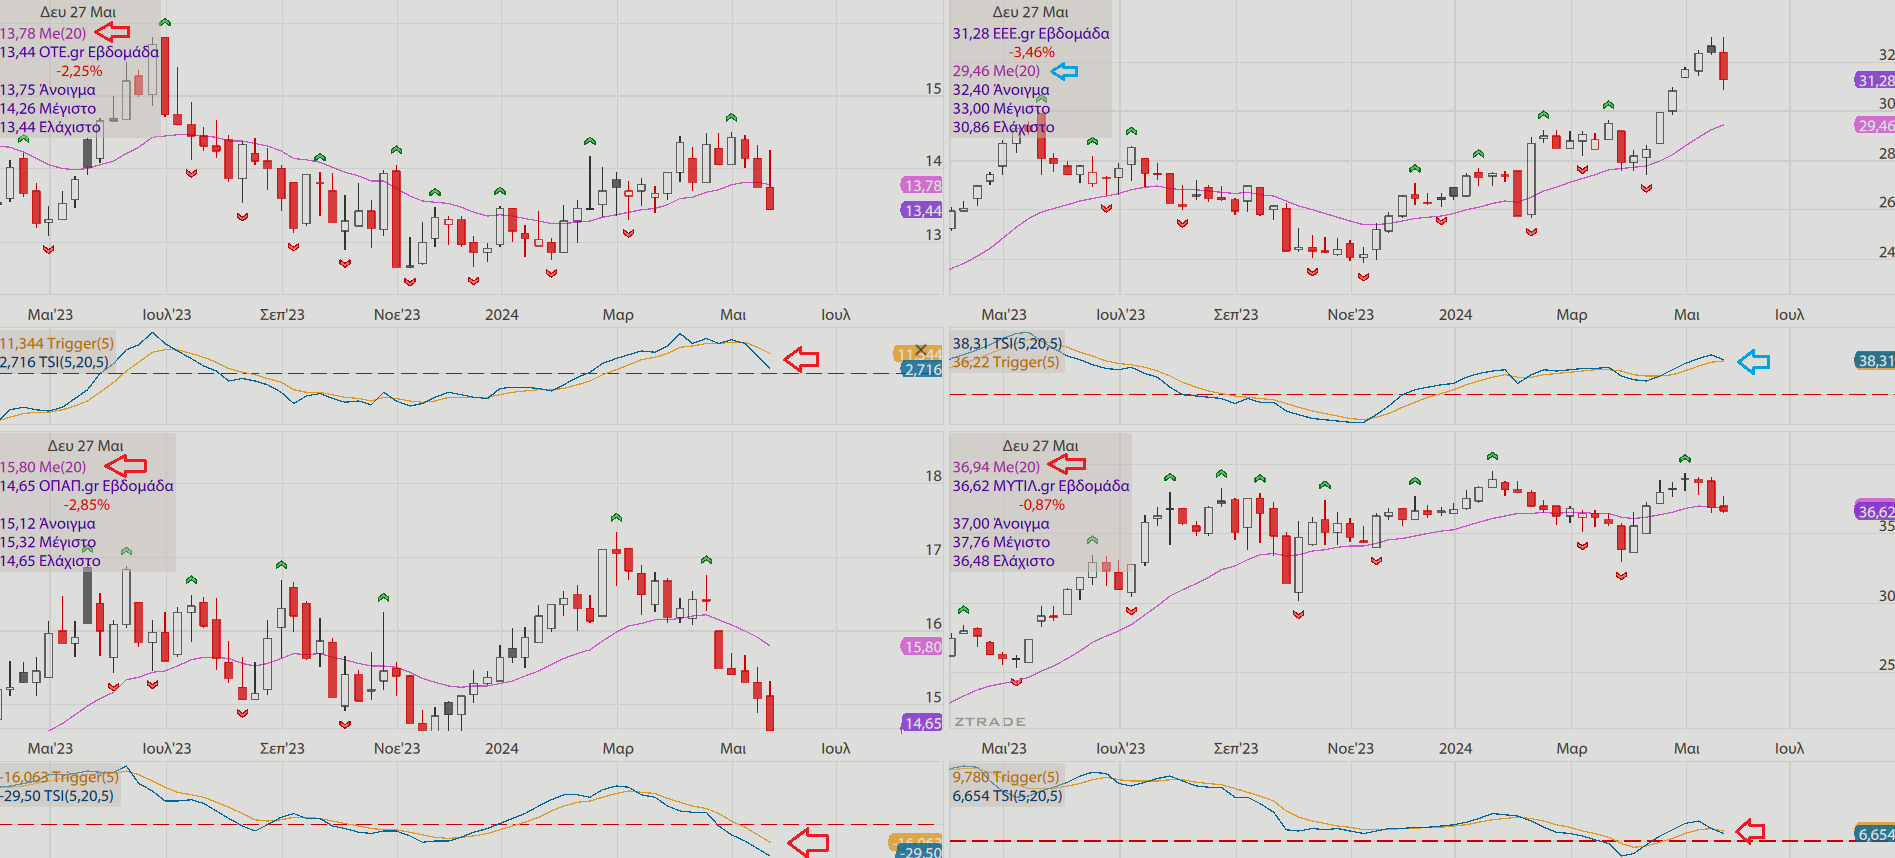Click the '14,65 ΟΠΑΠ.gr Εβδομάδα' symbol label

pyautogui.click(x=87, y=486)
